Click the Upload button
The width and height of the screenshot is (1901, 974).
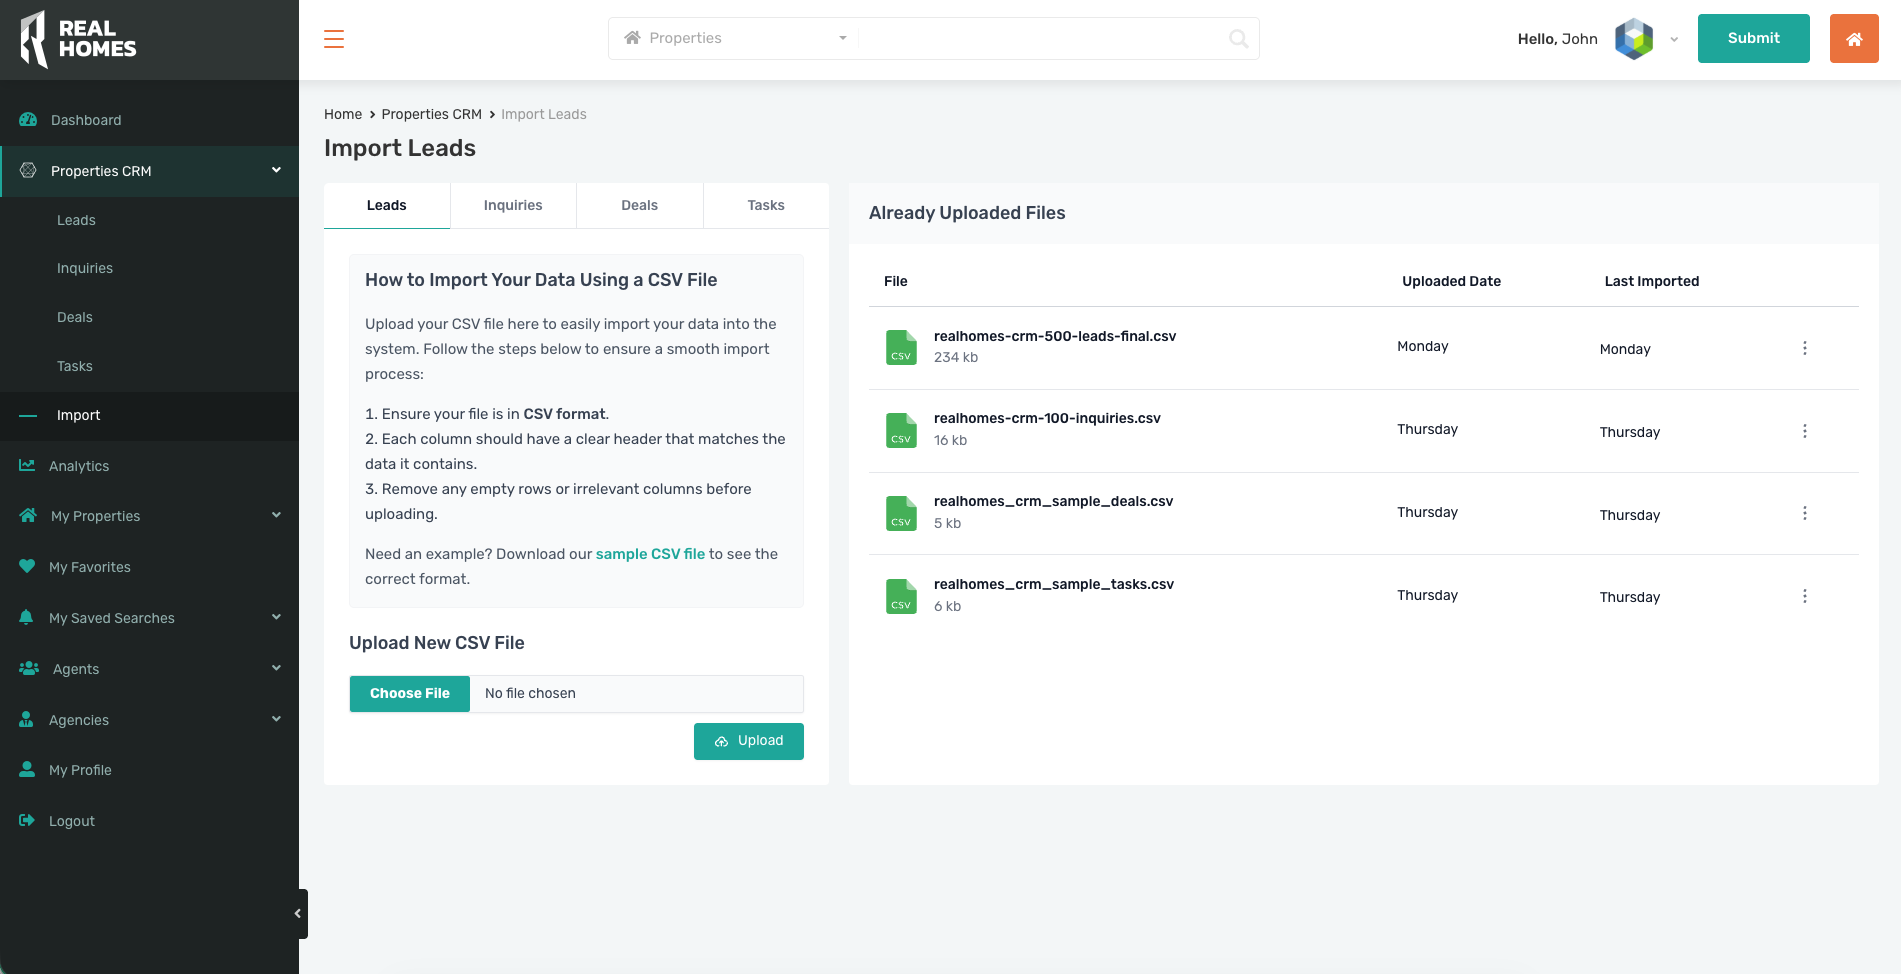[x=748, y=741]
